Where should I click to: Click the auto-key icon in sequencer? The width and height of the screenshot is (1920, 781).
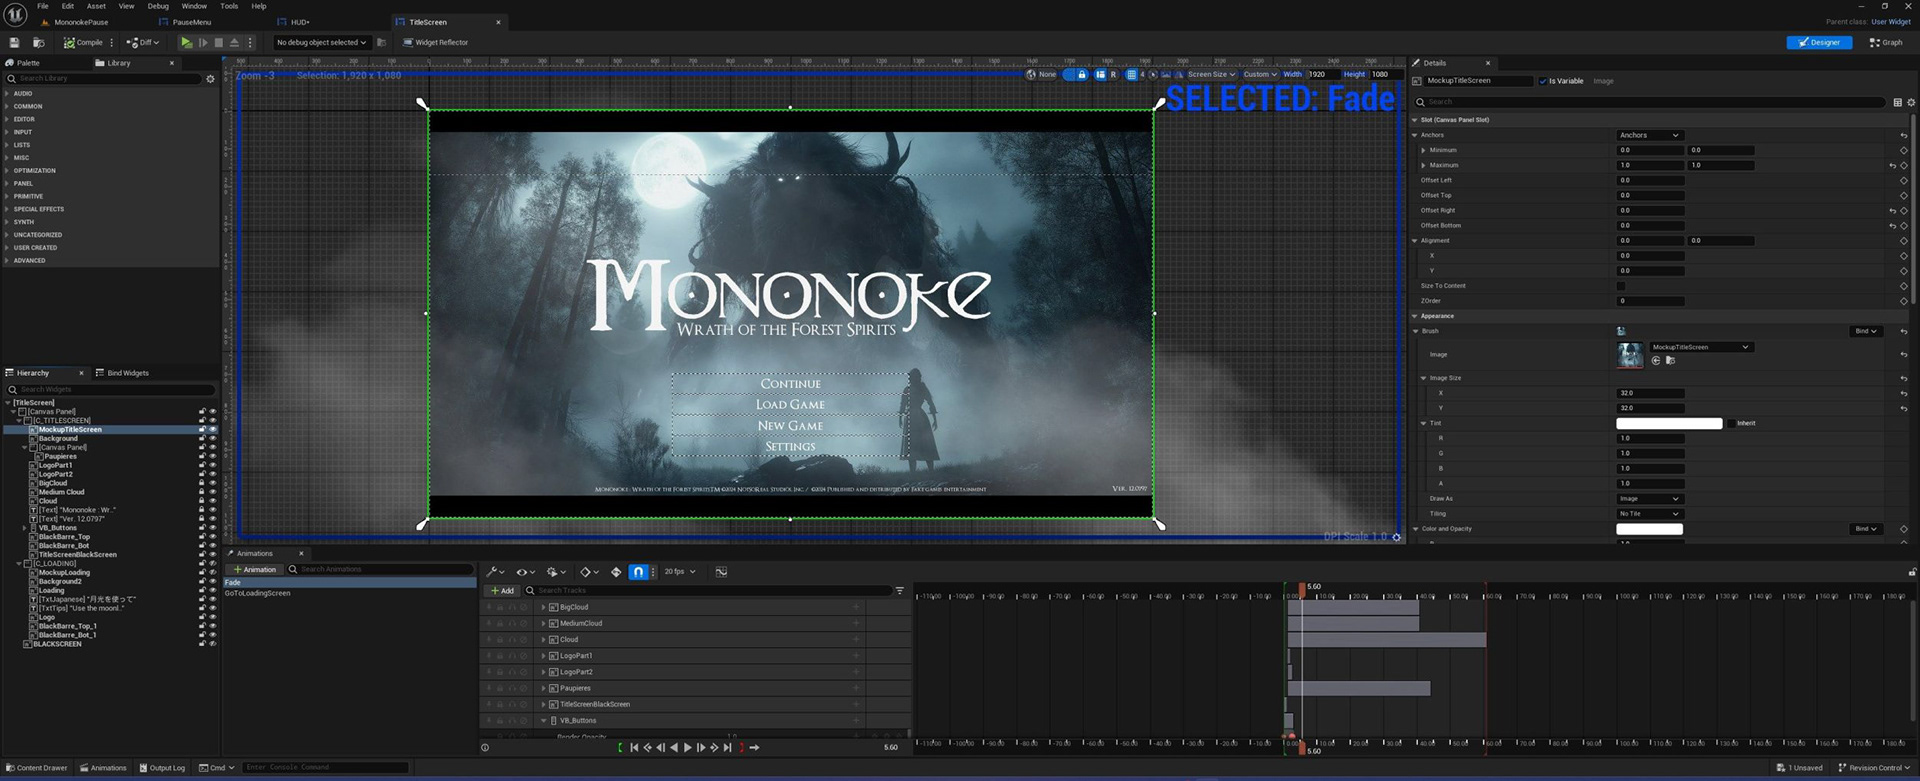[x=616, y=572]
